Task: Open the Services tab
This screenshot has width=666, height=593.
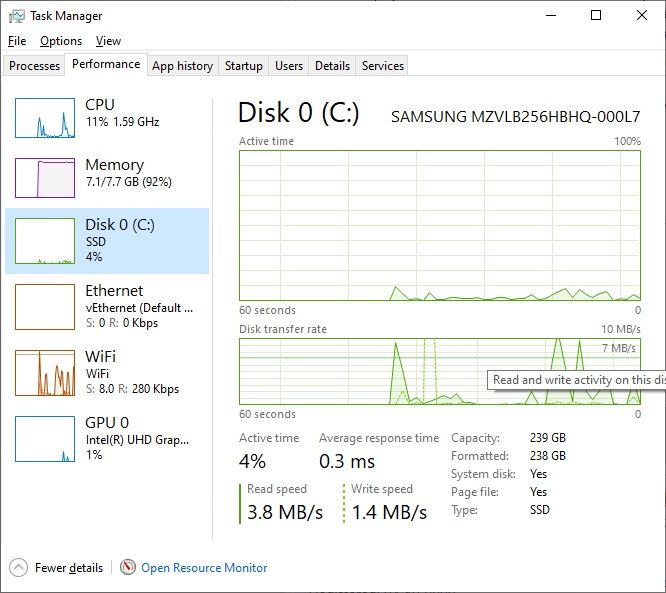Action: click(383, 66)
